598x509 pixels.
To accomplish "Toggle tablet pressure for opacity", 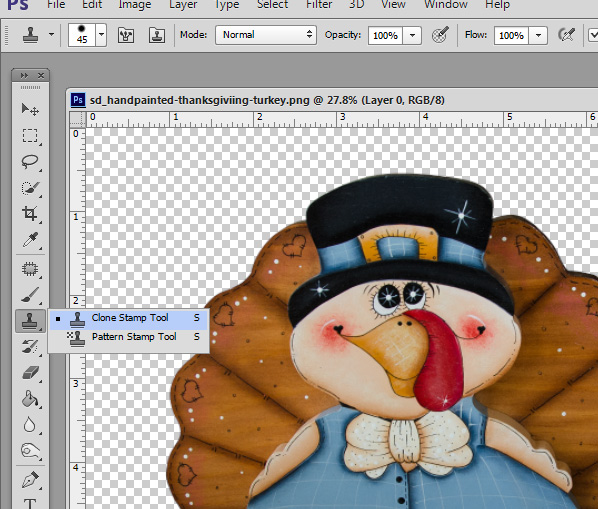I will (440, 35).
